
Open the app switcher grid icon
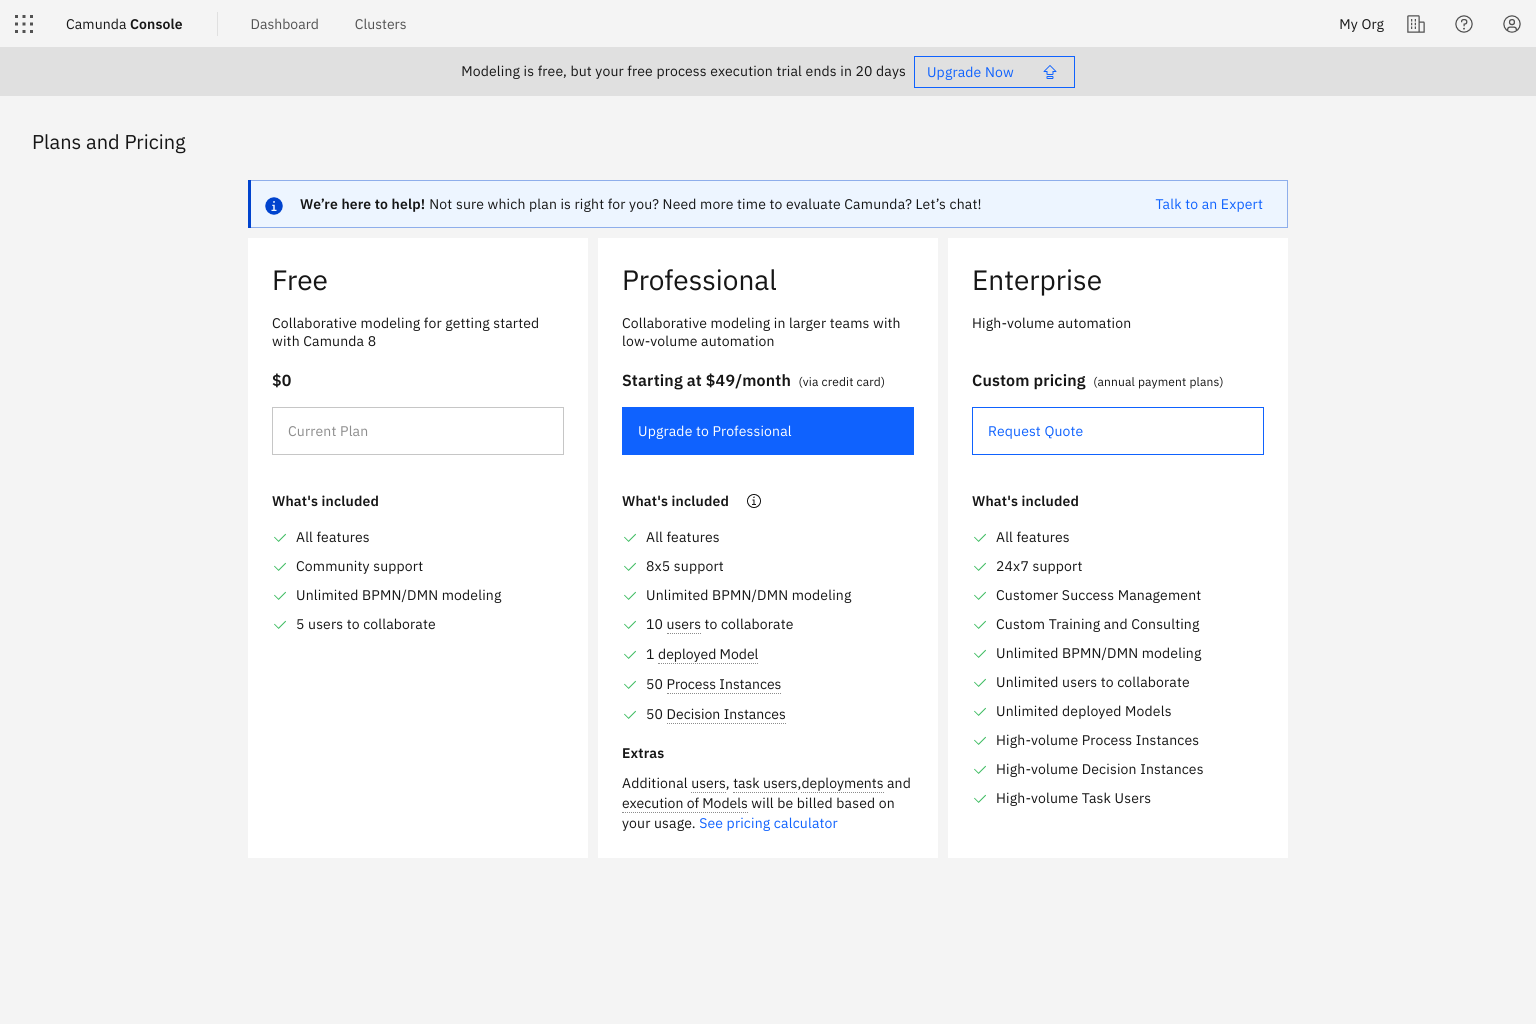tap(24, 24)
